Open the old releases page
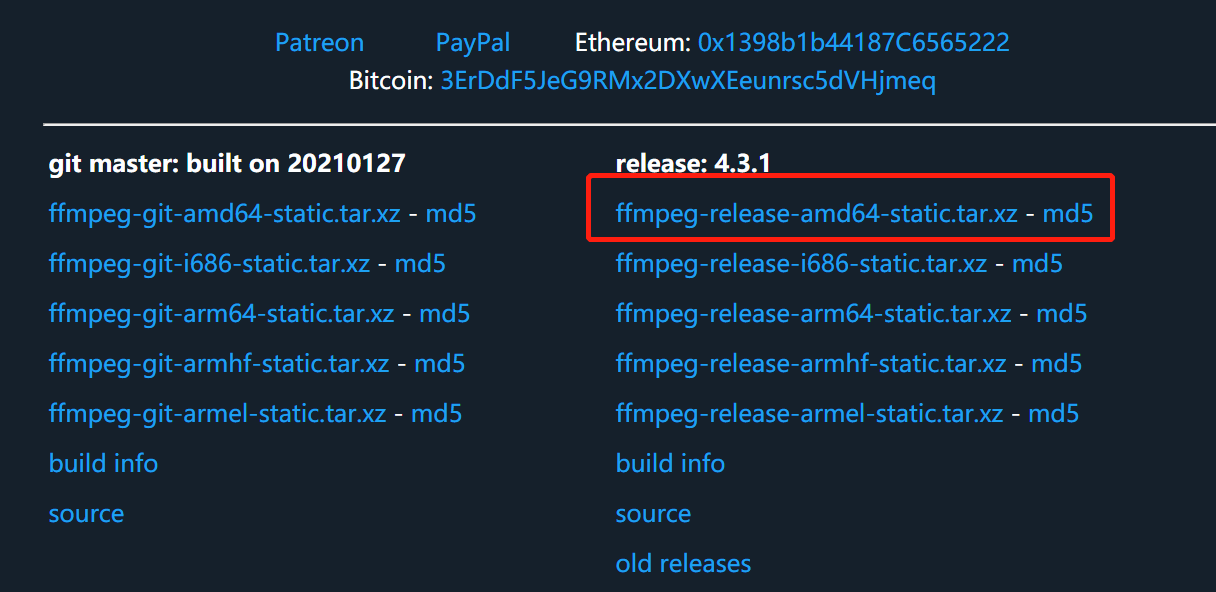Screen dimensions: 1216x592 click(x=683, y=563)
